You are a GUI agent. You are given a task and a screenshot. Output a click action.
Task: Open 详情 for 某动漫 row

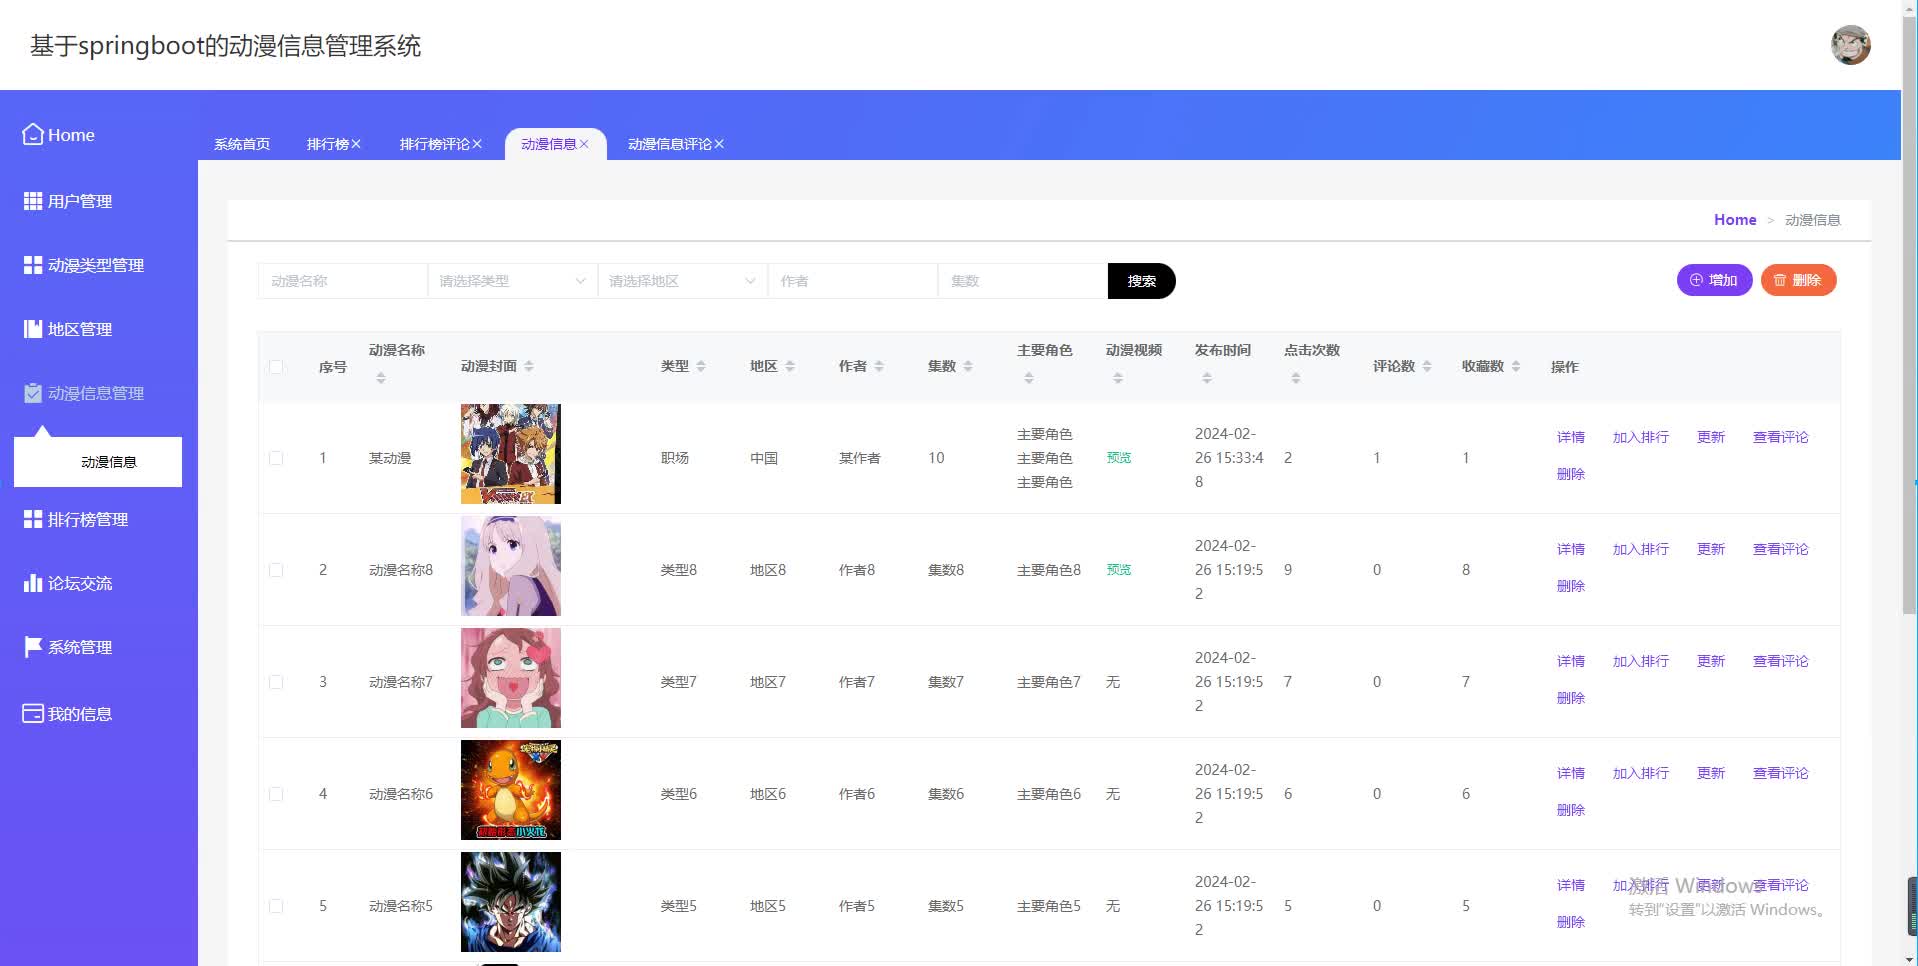coord(1571,437)
